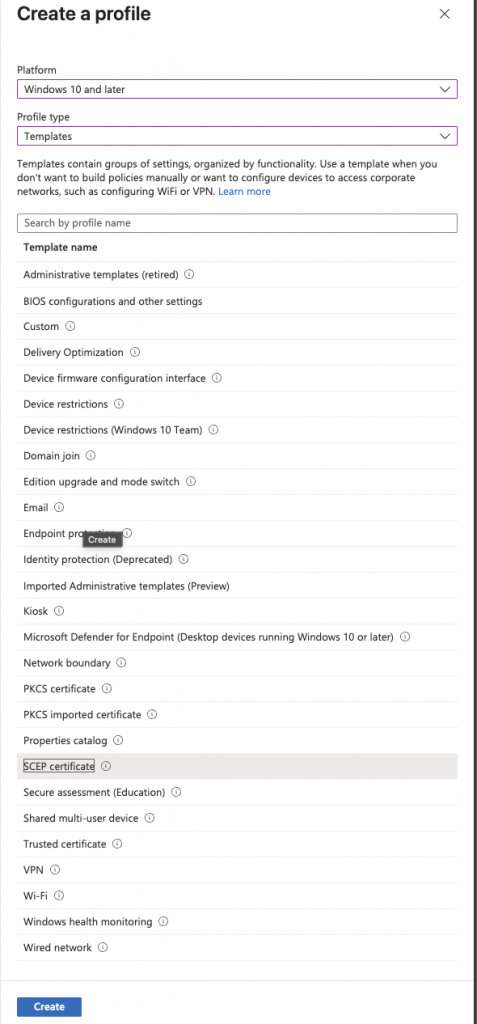Image resolution: width=477 pixels, height=1024 pixels.
Task: Click info icon beside Domain join
Action: coord(90,456)
